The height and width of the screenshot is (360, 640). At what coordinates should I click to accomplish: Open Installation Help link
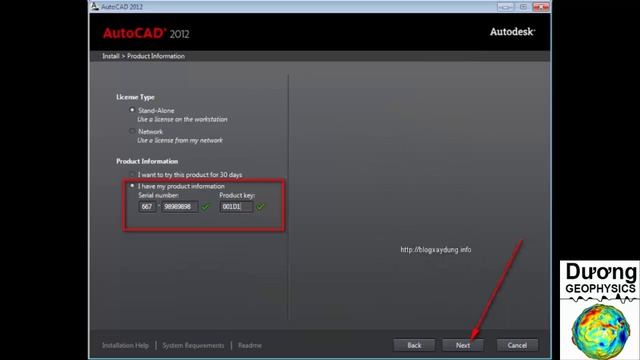click(125, 345)
